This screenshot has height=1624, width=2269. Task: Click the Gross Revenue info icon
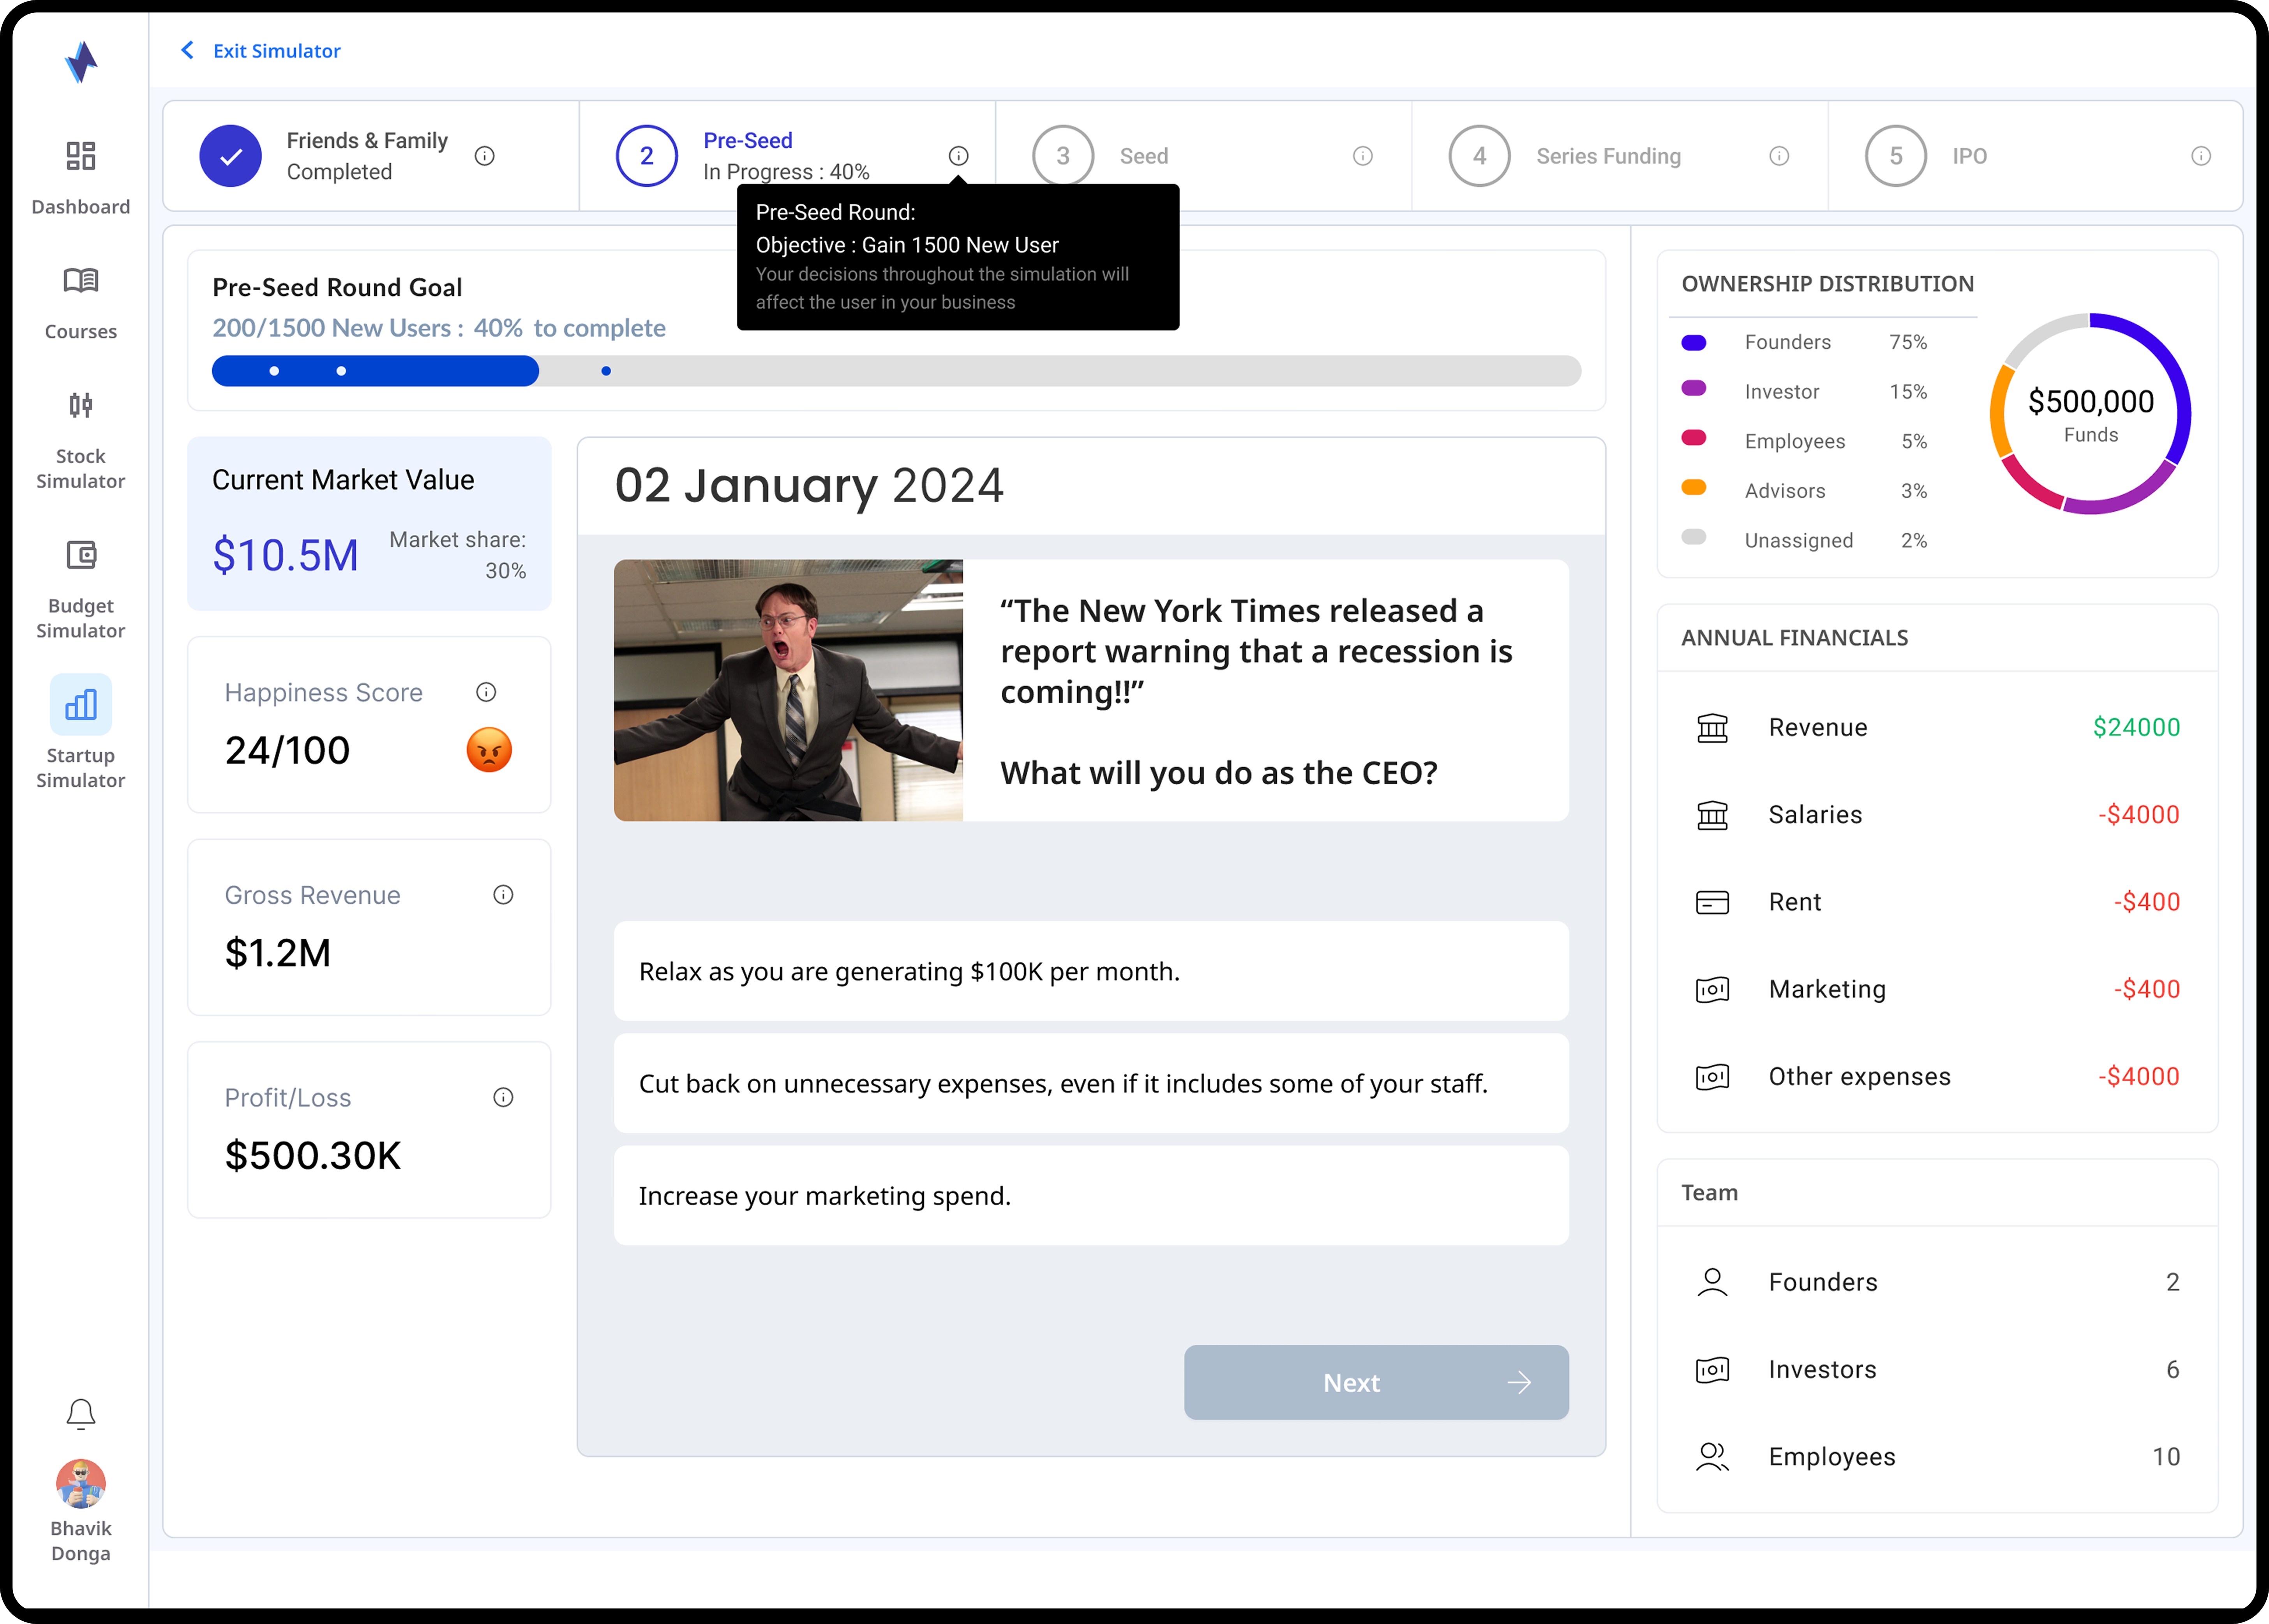point(503,895)
